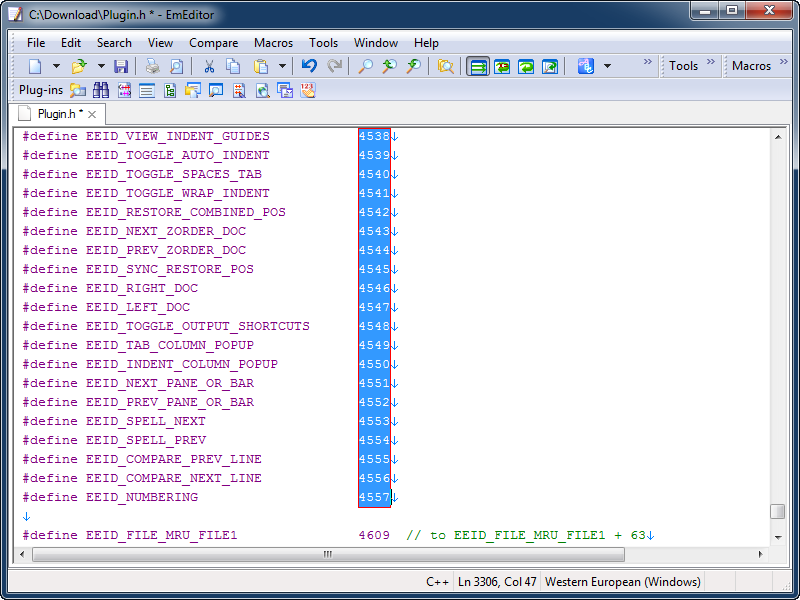Click the Tools toolbar label
Image resolution: width=800 pixels, height=600 pixels.
pos(683,66)
